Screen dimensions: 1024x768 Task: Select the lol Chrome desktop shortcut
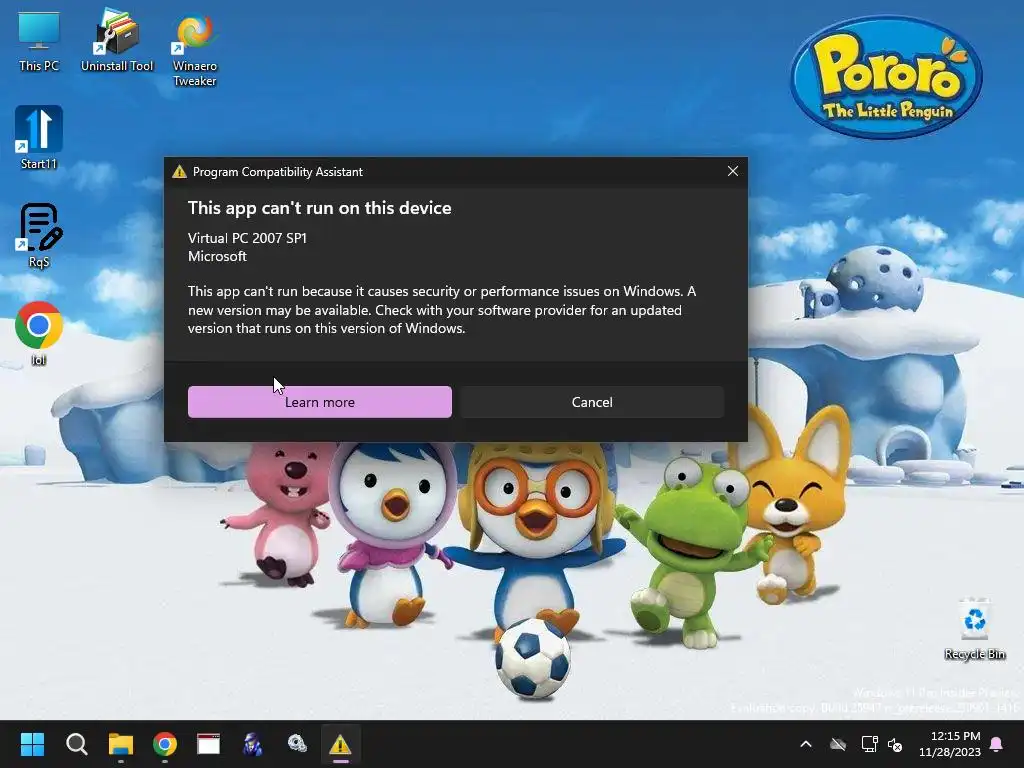[39, 334]
